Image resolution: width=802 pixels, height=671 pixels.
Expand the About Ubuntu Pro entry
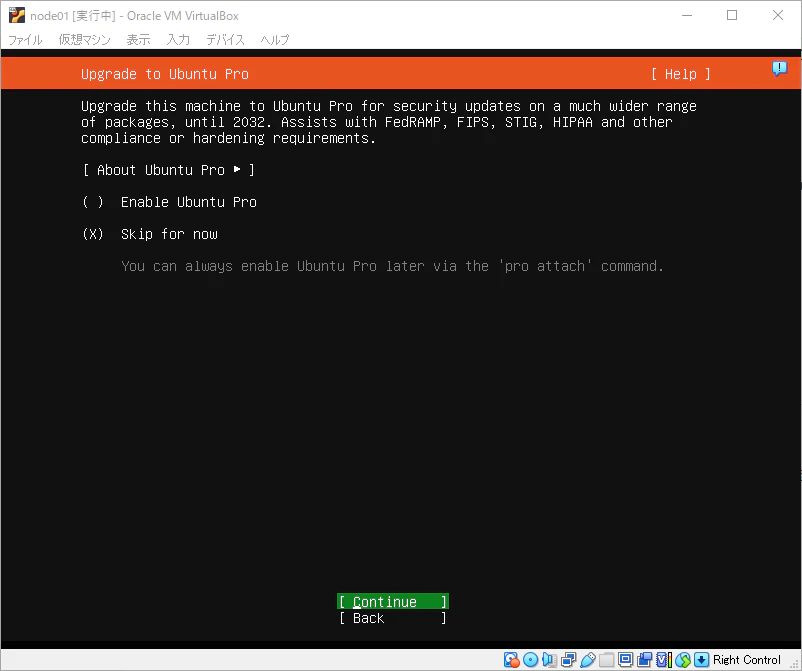click(x=168, y=170)
